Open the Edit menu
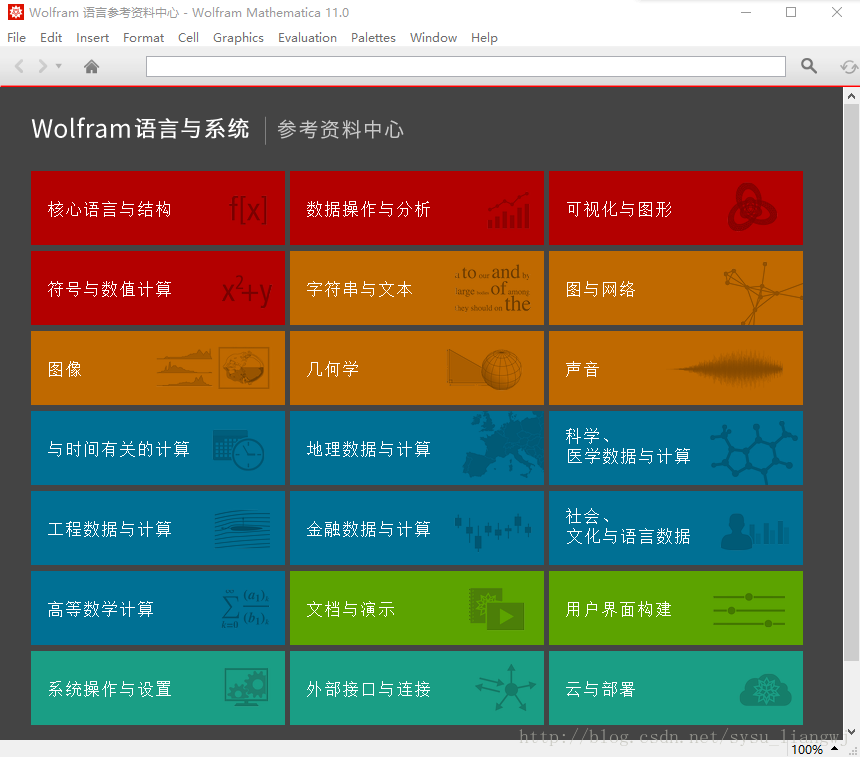 [x=51, y=37]
